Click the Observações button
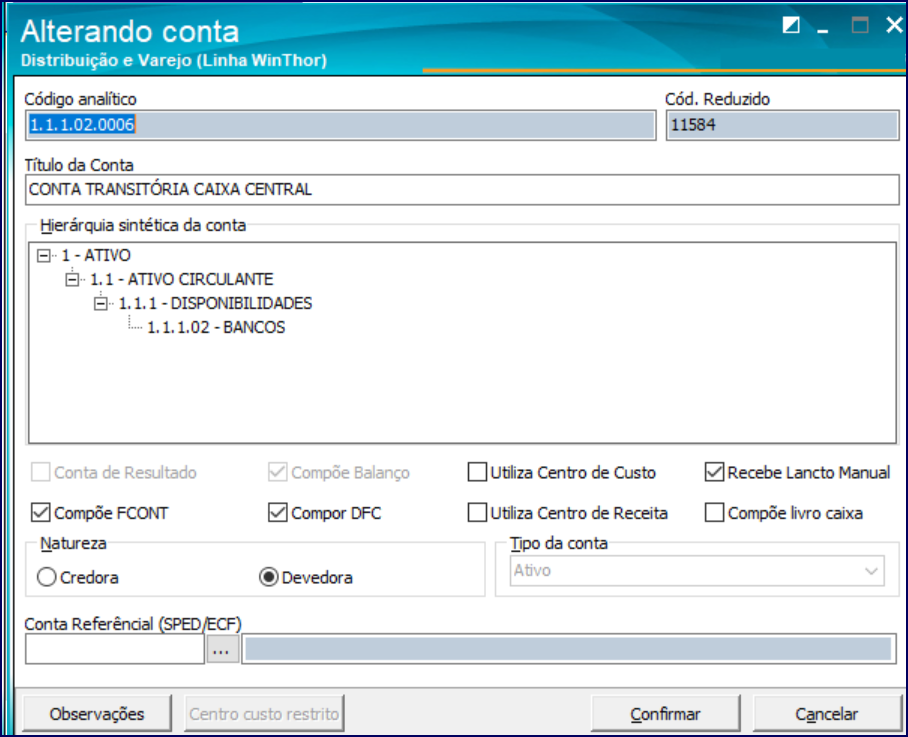908x737 pixels. (x=97, y=714)
